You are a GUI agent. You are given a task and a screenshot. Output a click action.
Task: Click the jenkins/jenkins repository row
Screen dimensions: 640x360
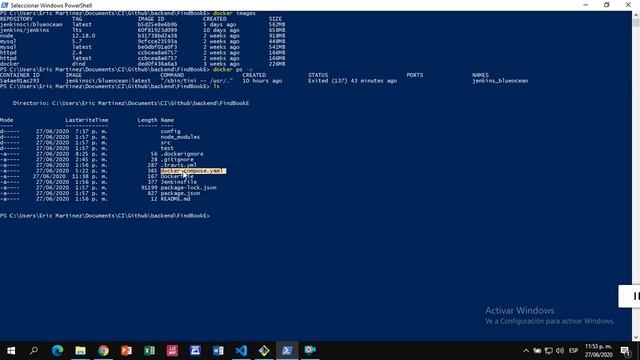(142, 30)
